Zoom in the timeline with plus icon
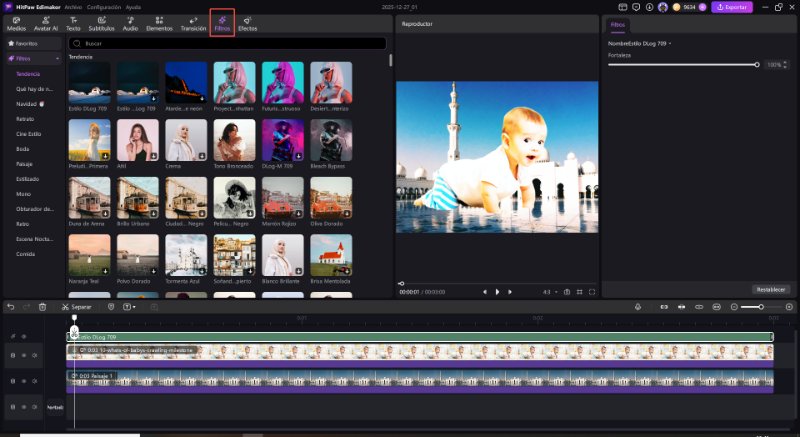 (x=789, y=307)
